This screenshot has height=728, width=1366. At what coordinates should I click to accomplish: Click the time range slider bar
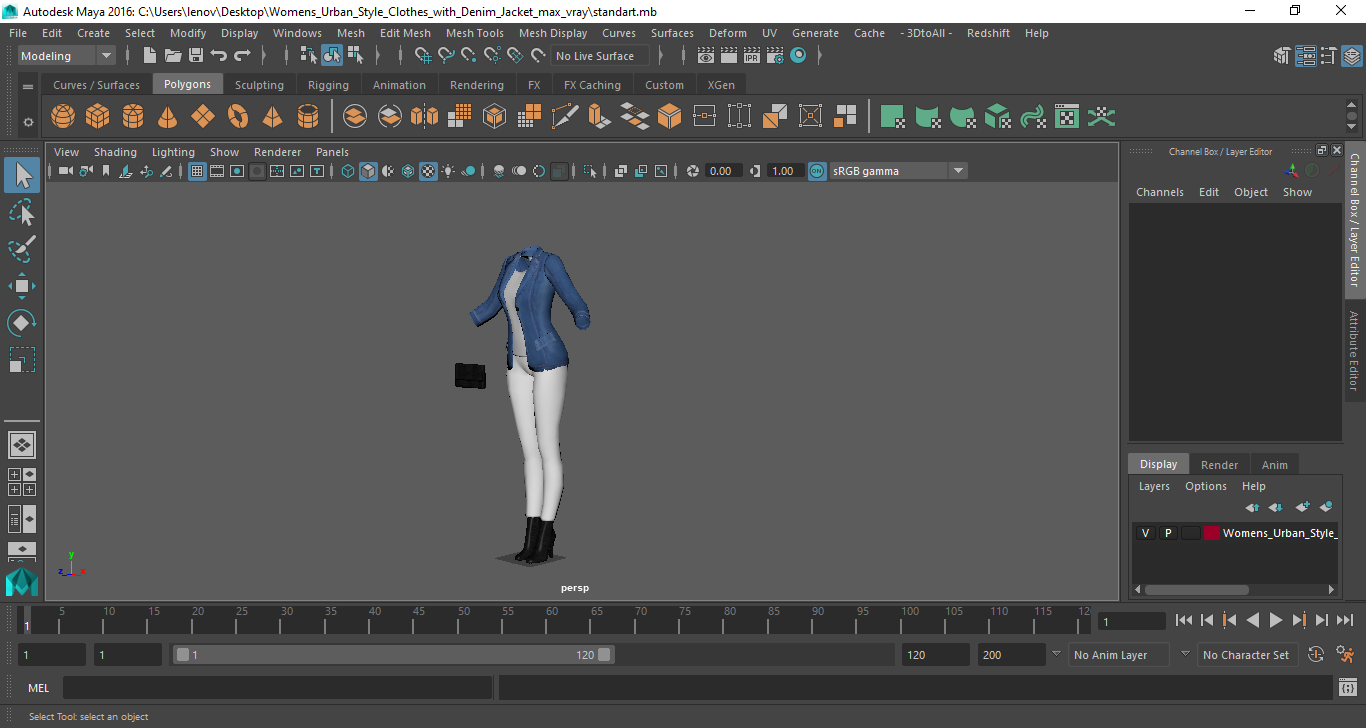394,655
